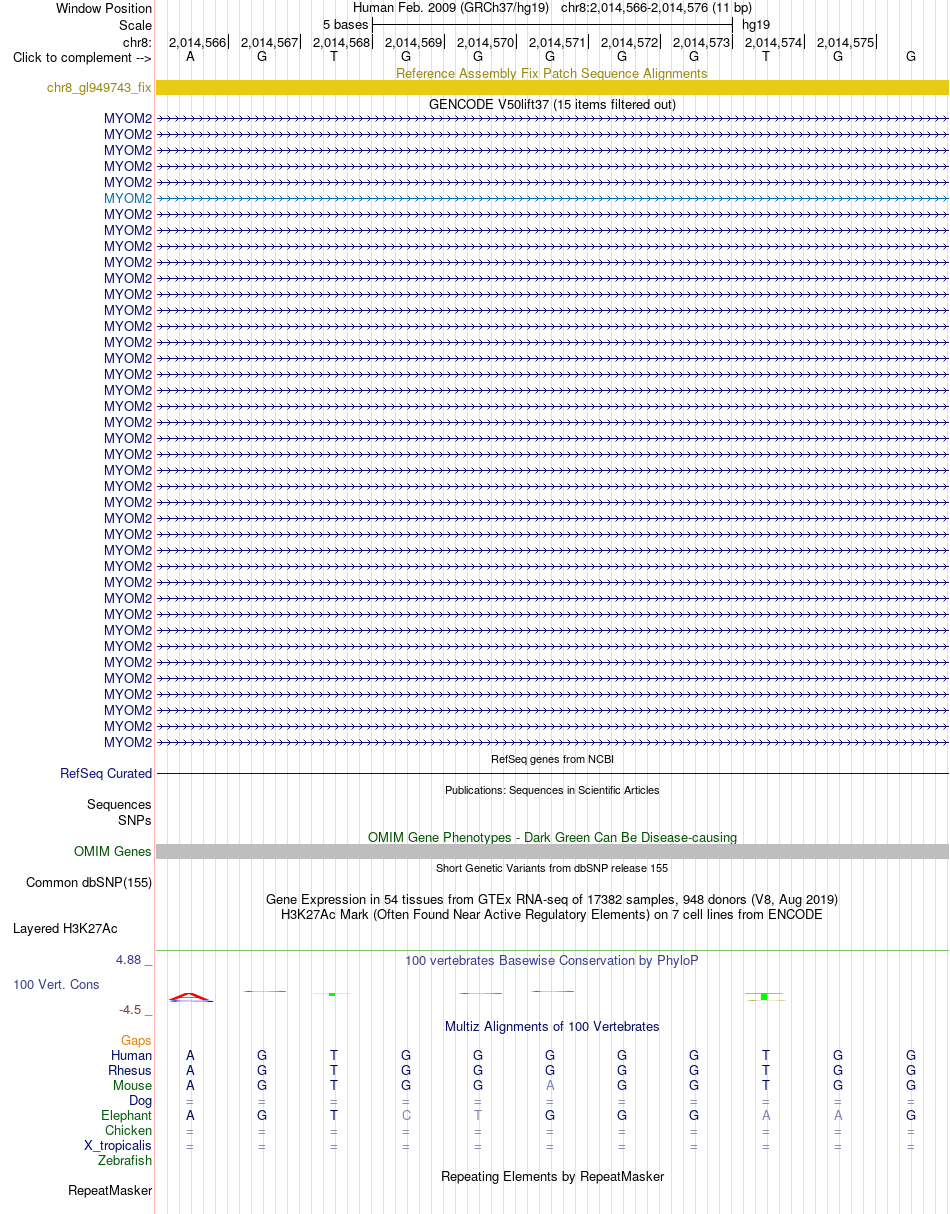Click the yellow fix patch alignment bar
This screenshot has width=950, height=1214.
click(552, 88)
